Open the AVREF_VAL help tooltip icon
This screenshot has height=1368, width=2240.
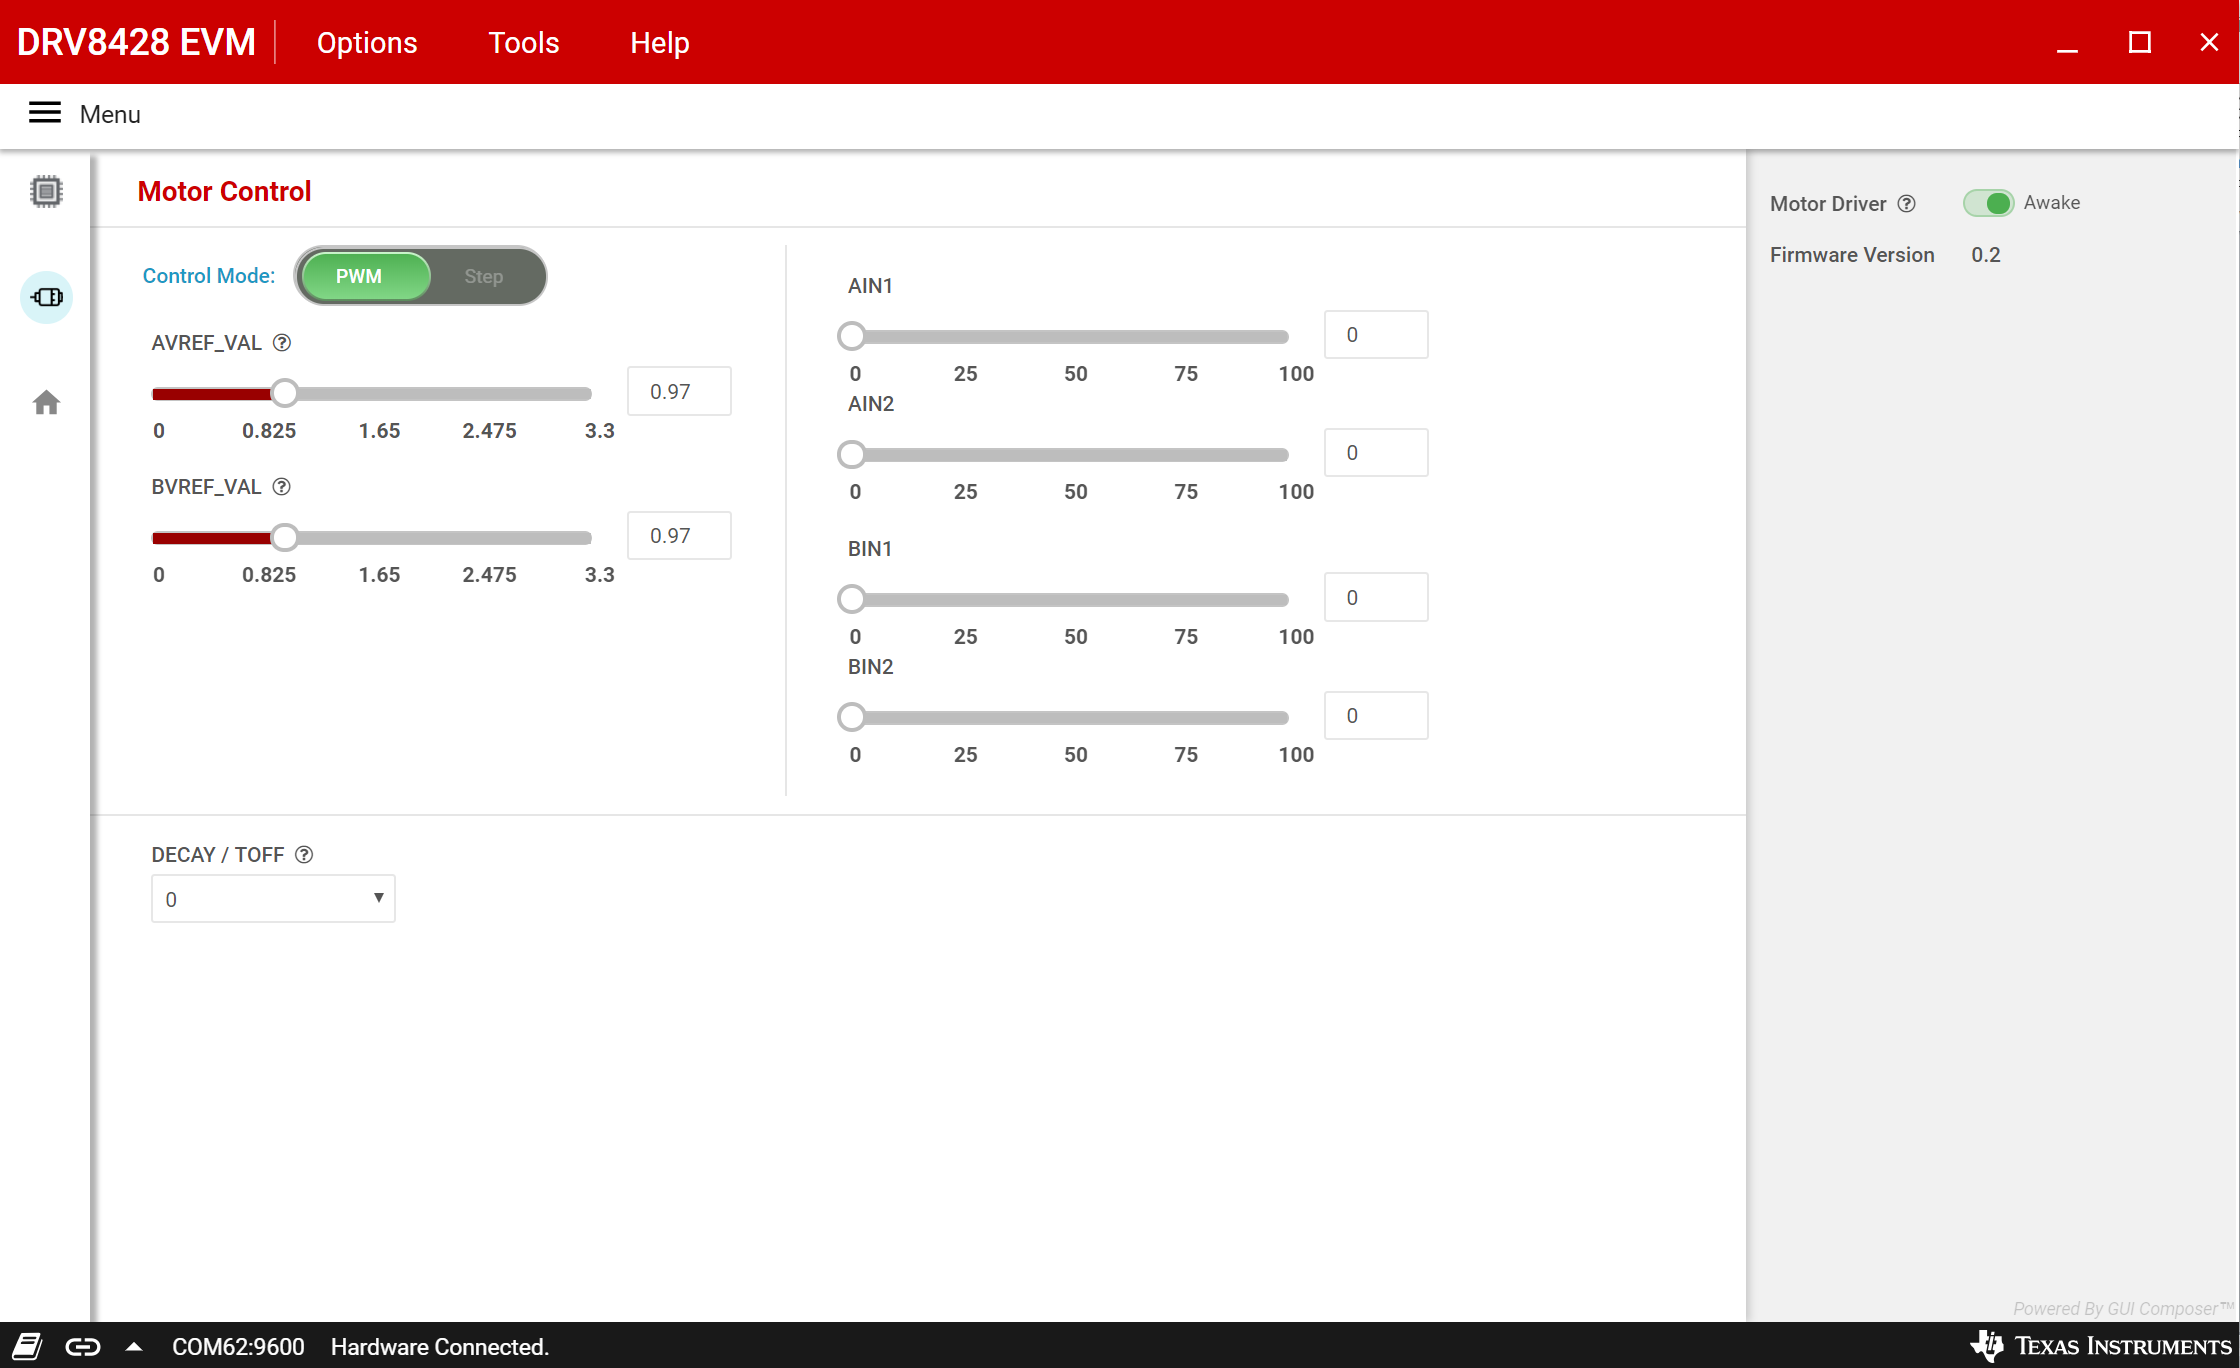tap(281, 342)
